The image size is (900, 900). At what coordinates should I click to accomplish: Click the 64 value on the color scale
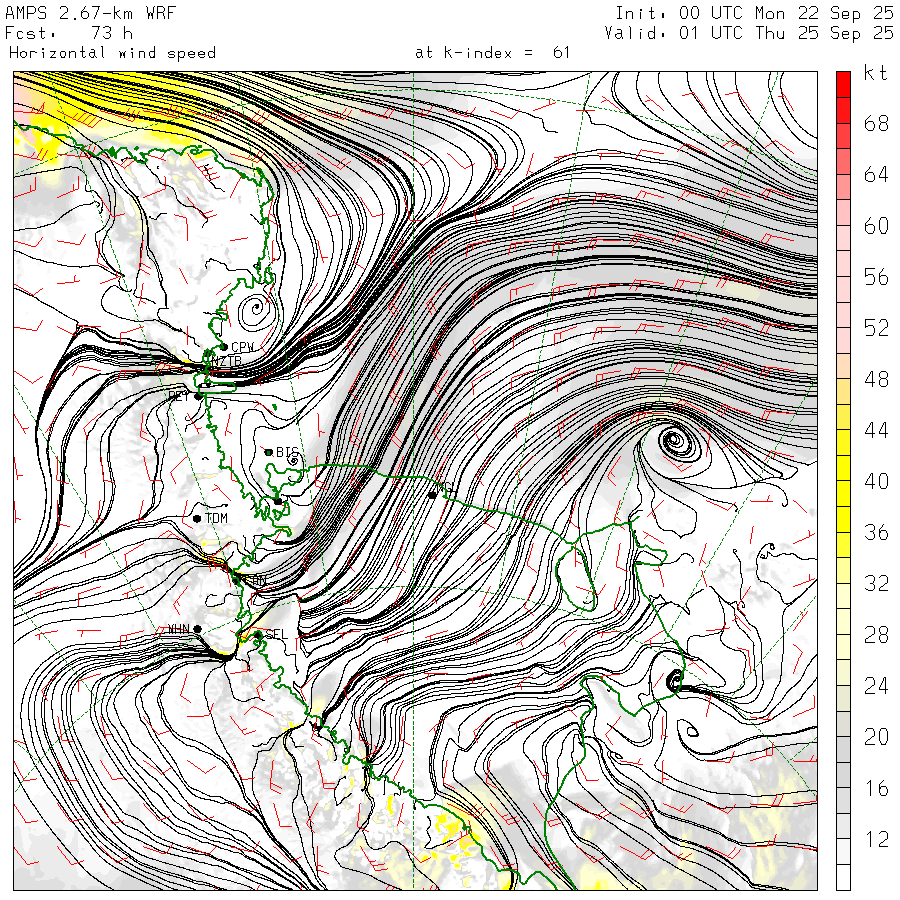pos(876,174)
